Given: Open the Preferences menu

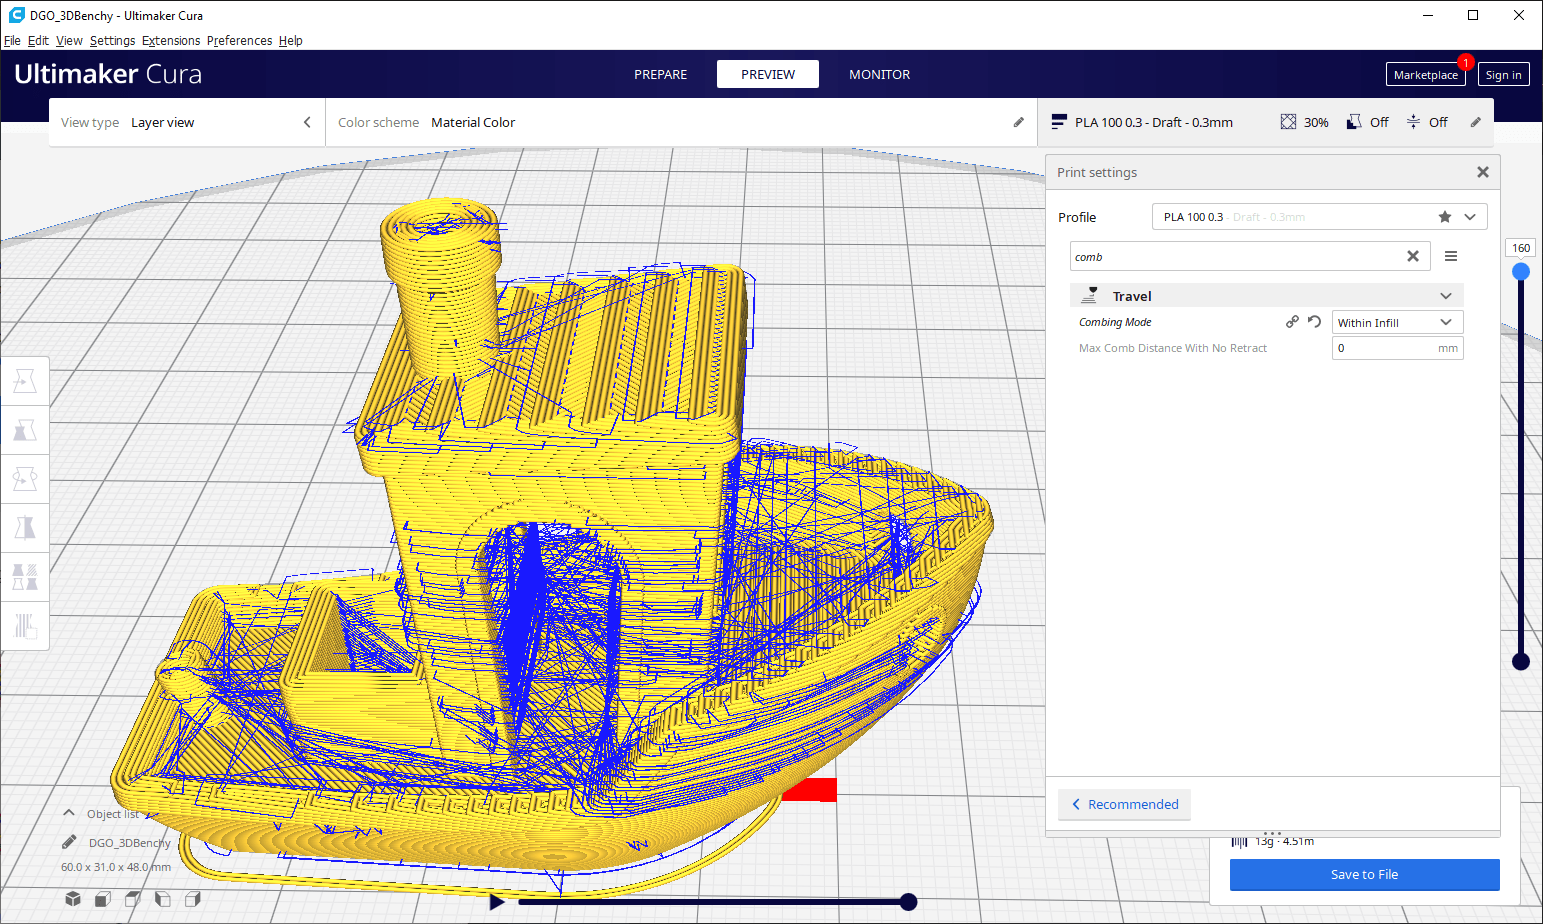Looking at the screenshot, I should pos(239,41).
